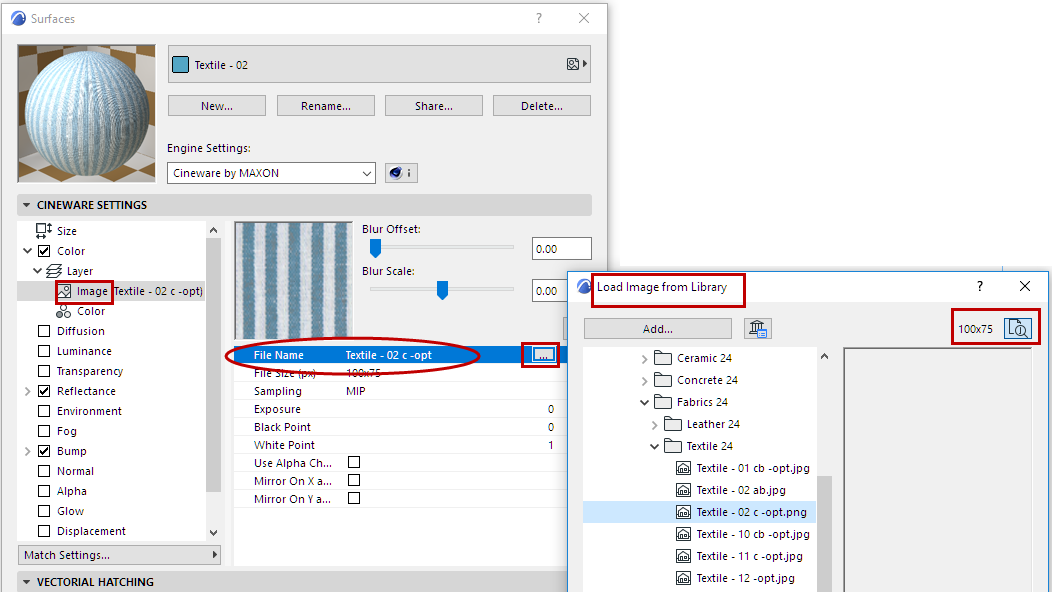Click Textile - 02 ab.jpg file icon
This screenshot has height=592, width=1052.
pos(683,491)
